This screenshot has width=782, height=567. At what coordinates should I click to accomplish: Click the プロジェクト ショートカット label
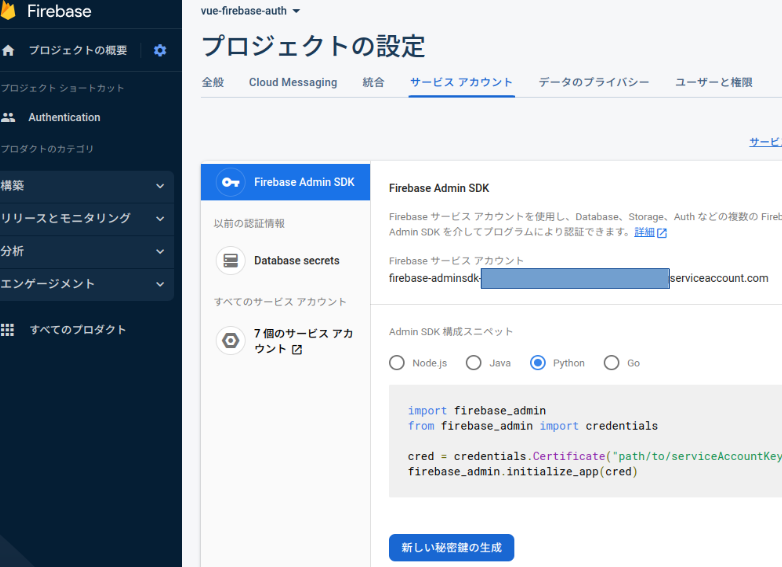[x=62, y=88]
